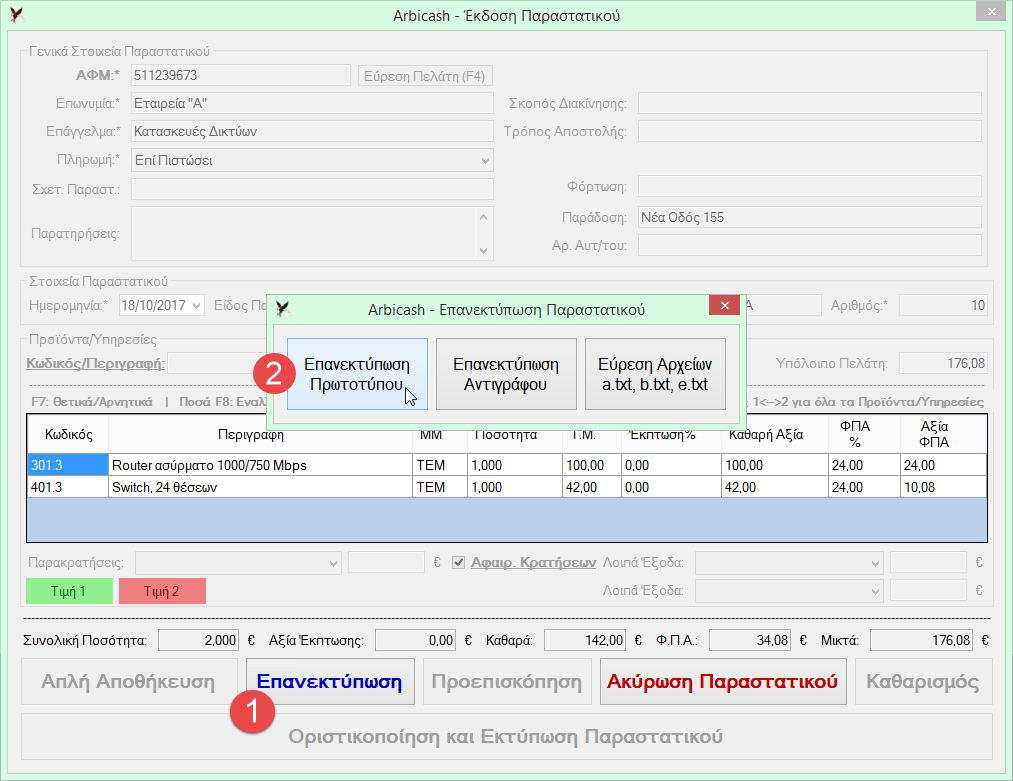Screen dimensions: 1013x781
Task: Click the Τρόπος Αποστολής field
Action: tap(809, 131)
